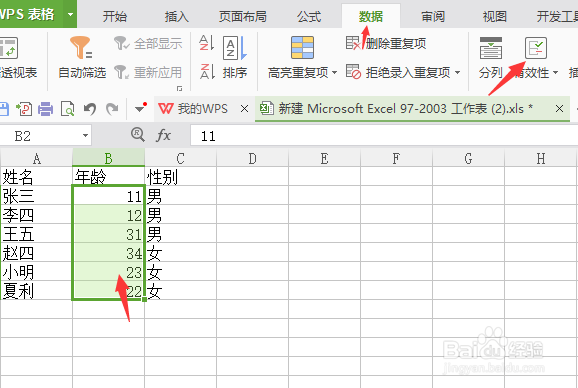Select cell containing 姓名
The height and width of the screenshot is (388, 578).
click(36, 177)
